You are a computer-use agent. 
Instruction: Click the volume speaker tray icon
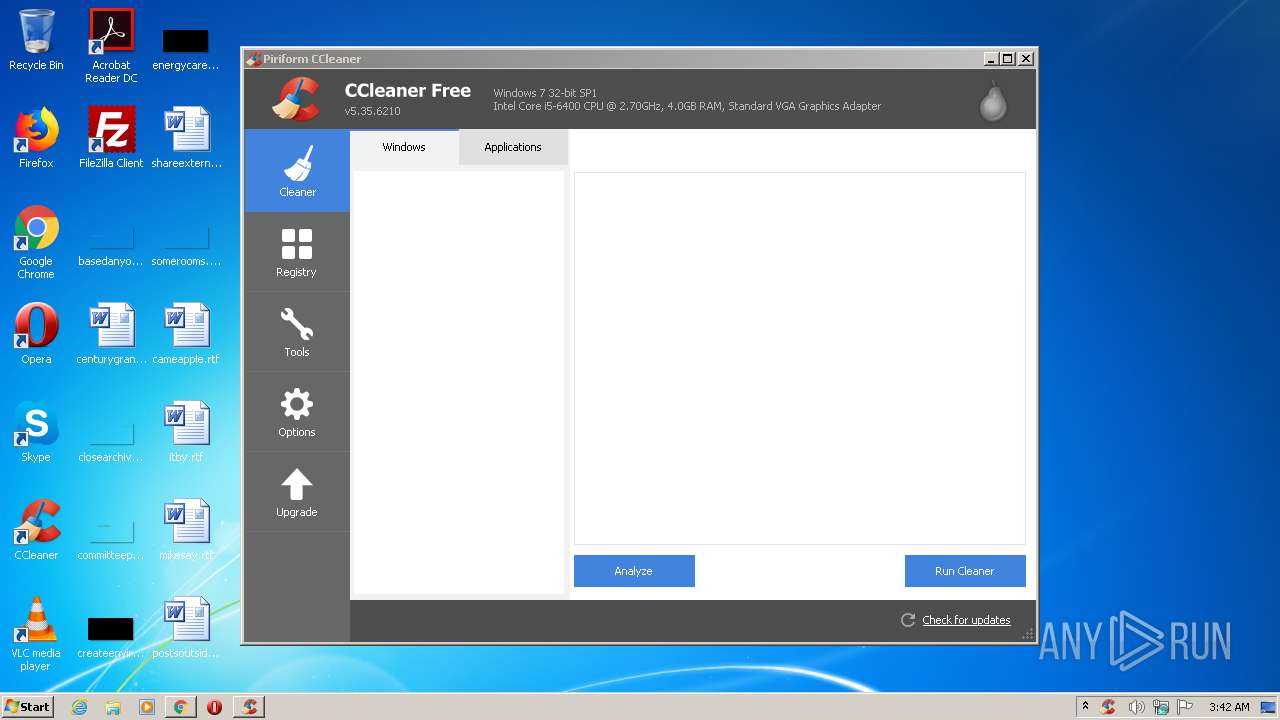[1135, 707]
